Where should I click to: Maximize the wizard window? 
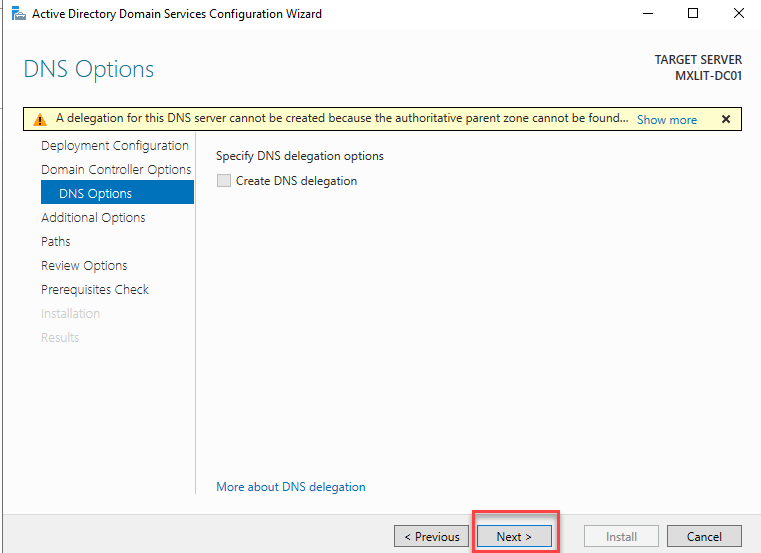pos(693,14)
